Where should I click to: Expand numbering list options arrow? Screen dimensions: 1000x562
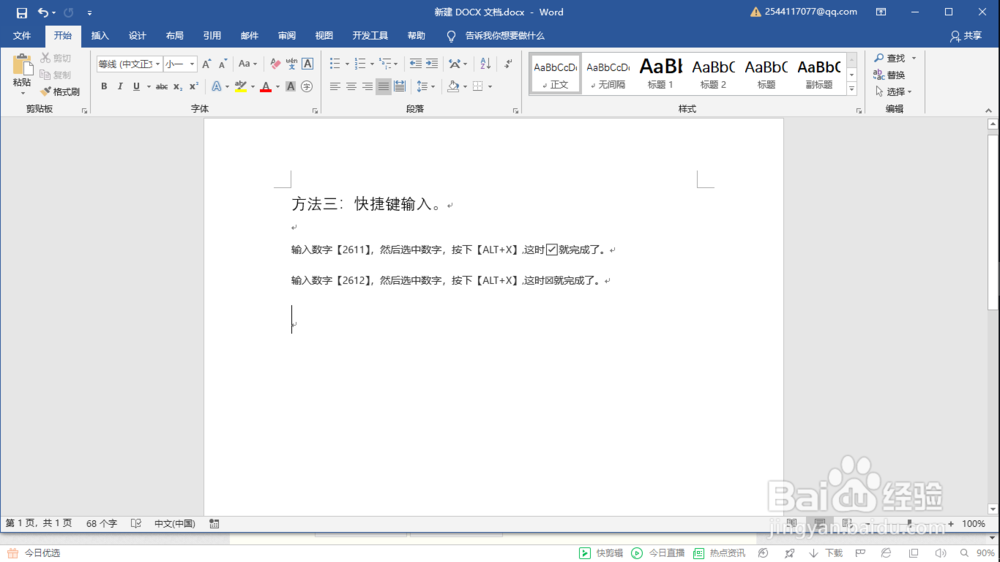[372, 64]
